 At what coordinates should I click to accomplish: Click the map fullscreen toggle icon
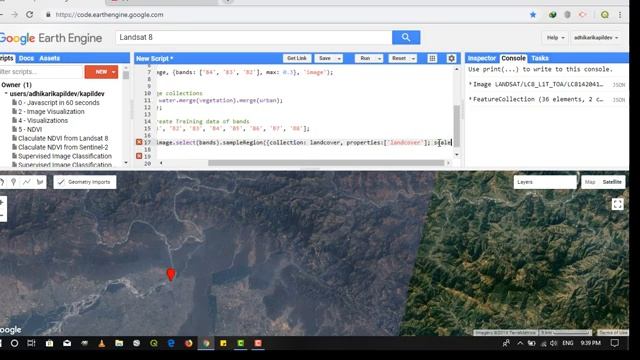[617, 204]
